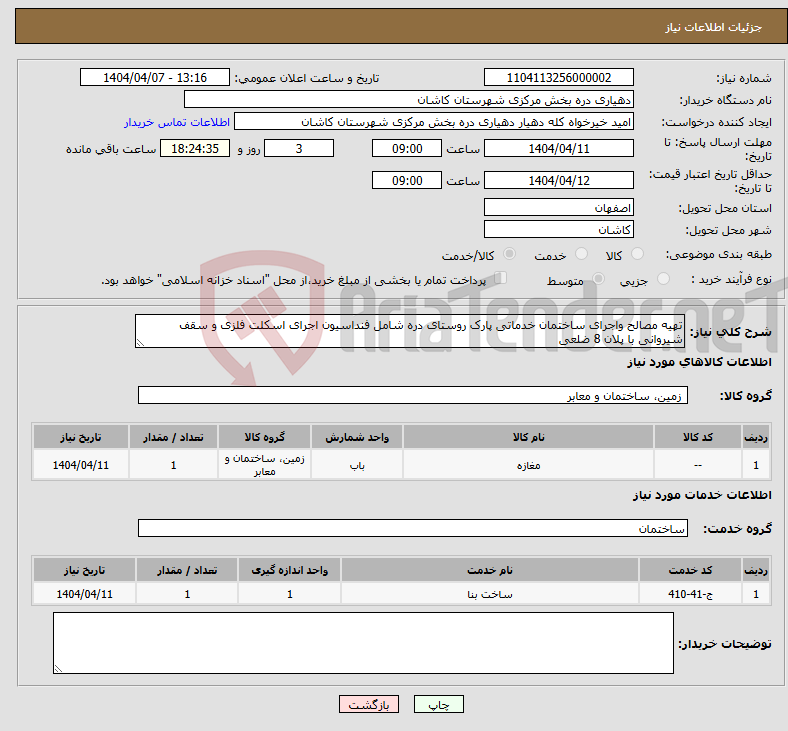Click the service code ج-41-410 cell

[691, 593]
